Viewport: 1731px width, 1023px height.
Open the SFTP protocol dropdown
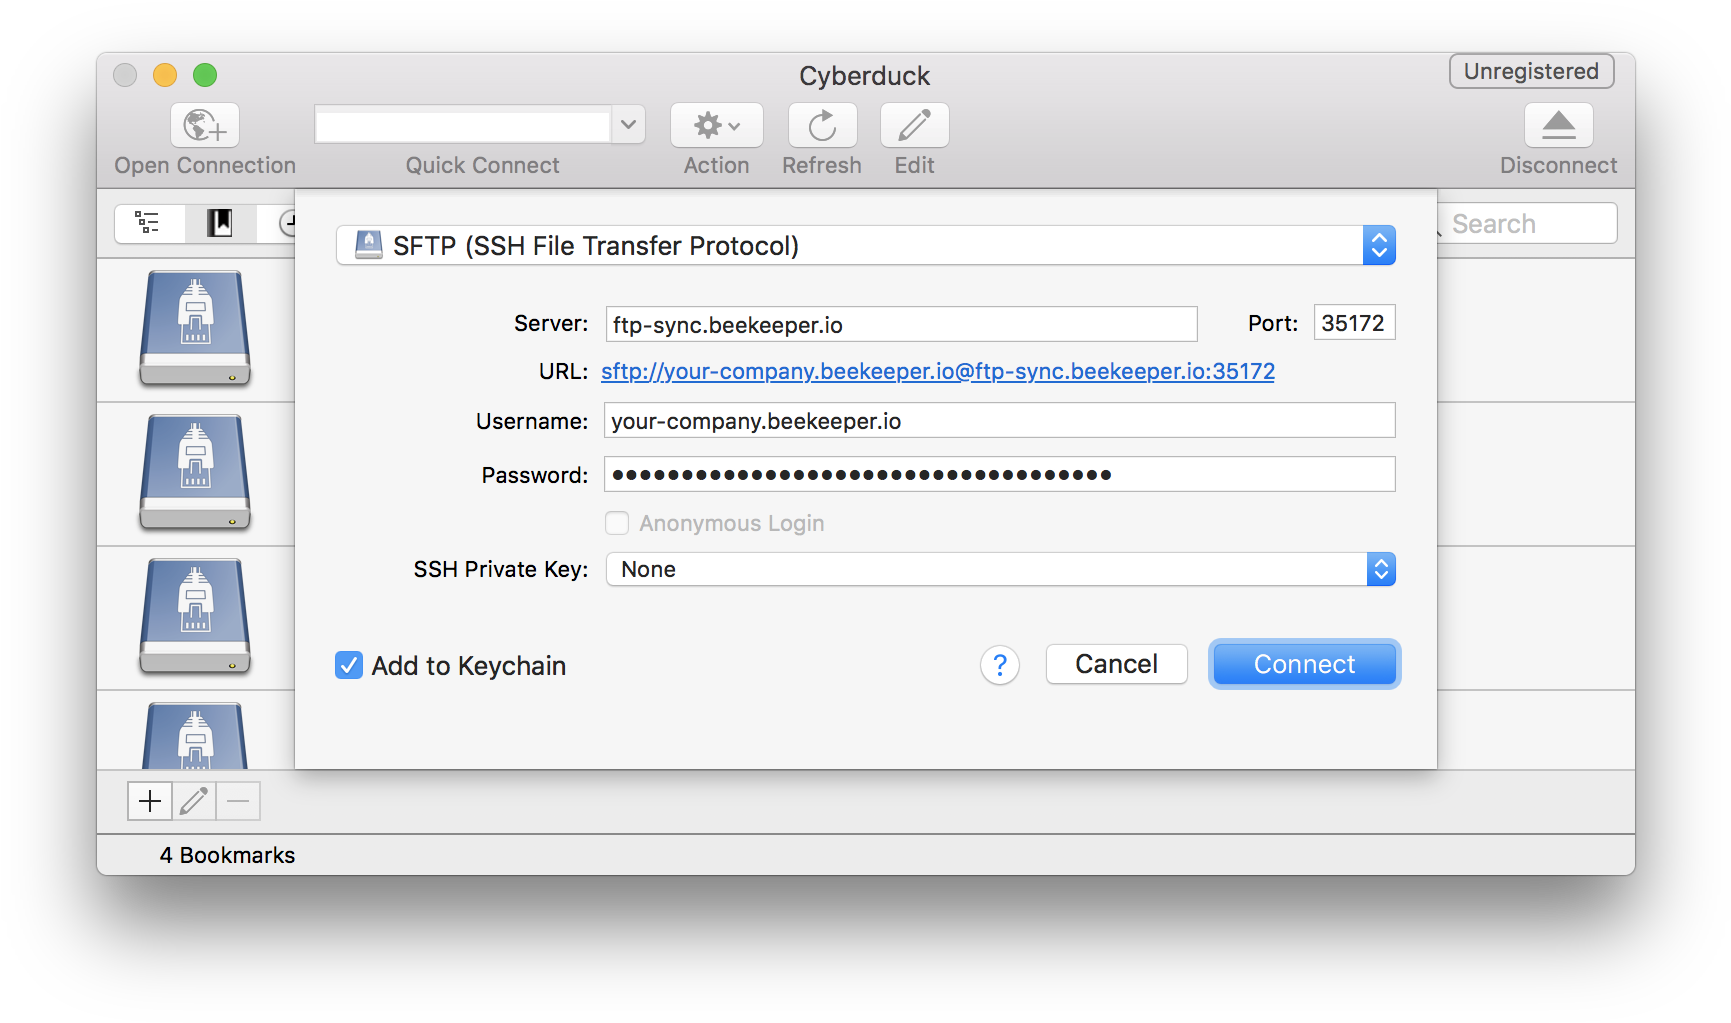tap(866, 246)
